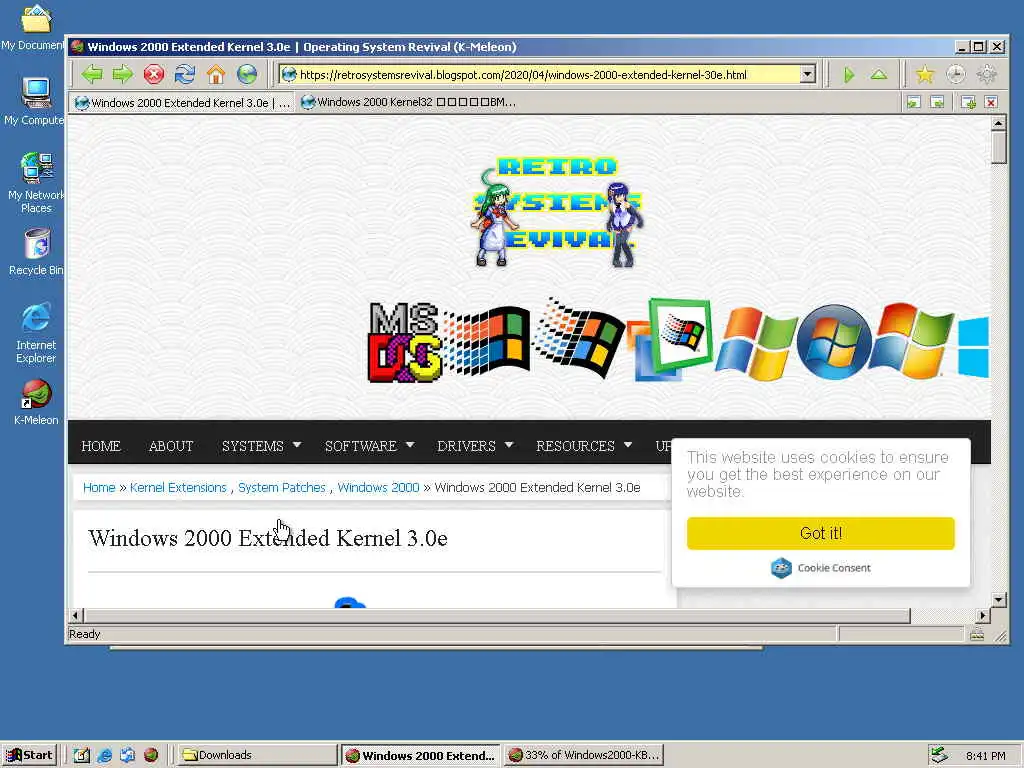Follow the Kernel Extensions breadcrumb link
1024x768 pixels.
(178, 488)
